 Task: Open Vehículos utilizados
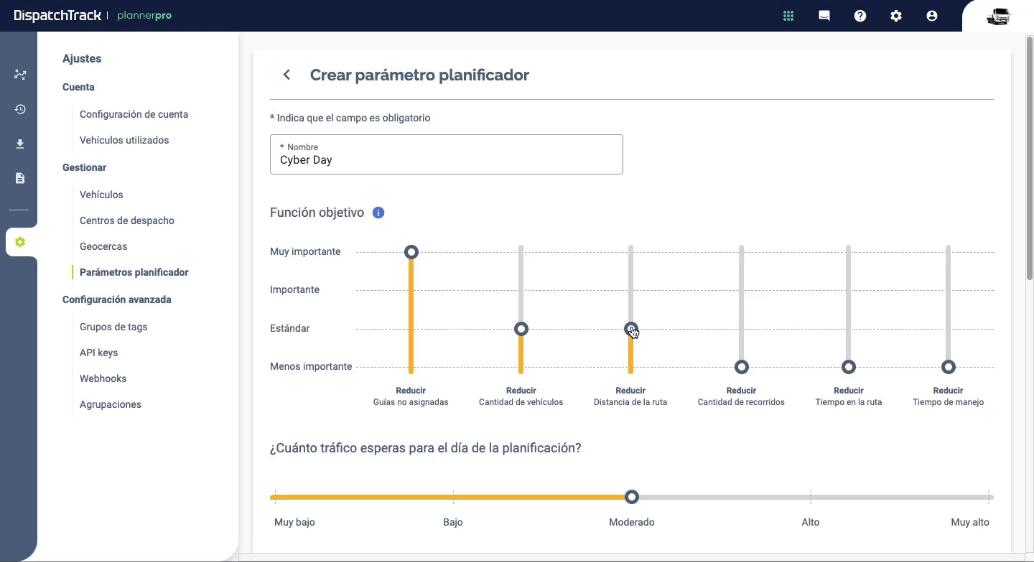[124, 140]
